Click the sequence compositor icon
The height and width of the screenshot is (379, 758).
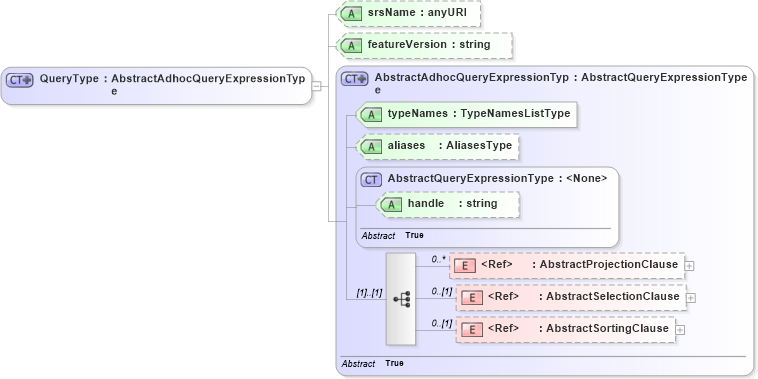tap(401, 299)
